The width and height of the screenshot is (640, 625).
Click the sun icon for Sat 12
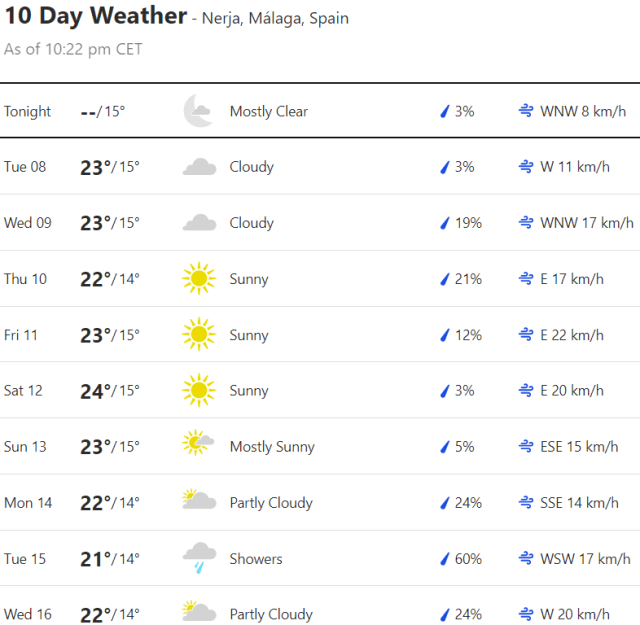click(x=199, y=391)
